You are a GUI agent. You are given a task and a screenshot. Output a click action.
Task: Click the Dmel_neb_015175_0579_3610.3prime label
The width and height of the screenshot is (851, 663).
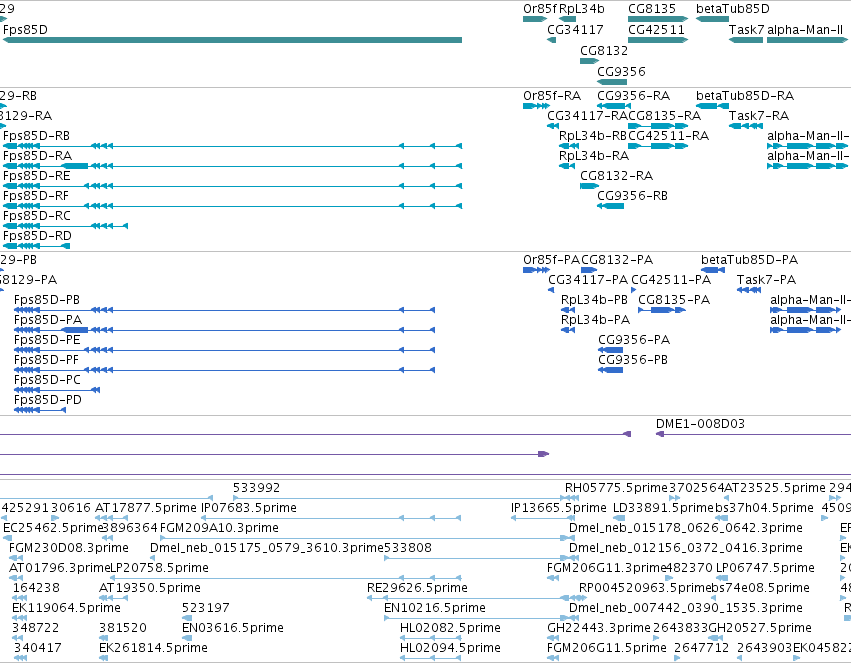[x=266, y=548]
